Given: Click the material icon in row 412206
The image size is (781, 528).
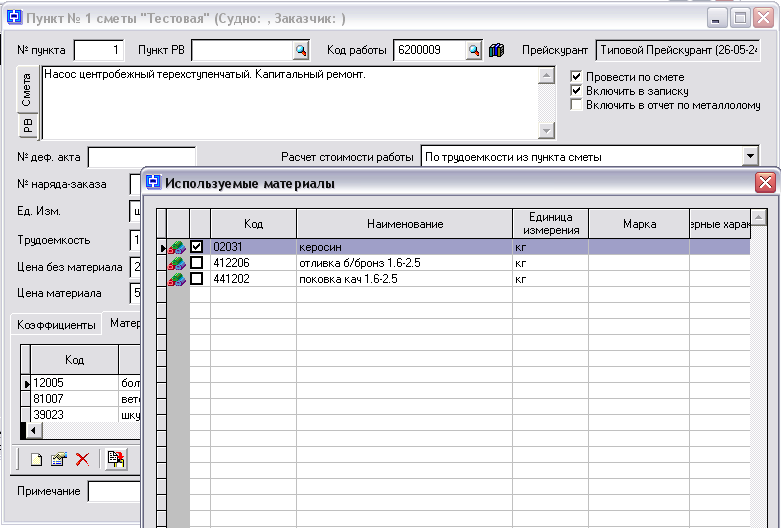Looking at the screenshot, I should pos(177,263).
